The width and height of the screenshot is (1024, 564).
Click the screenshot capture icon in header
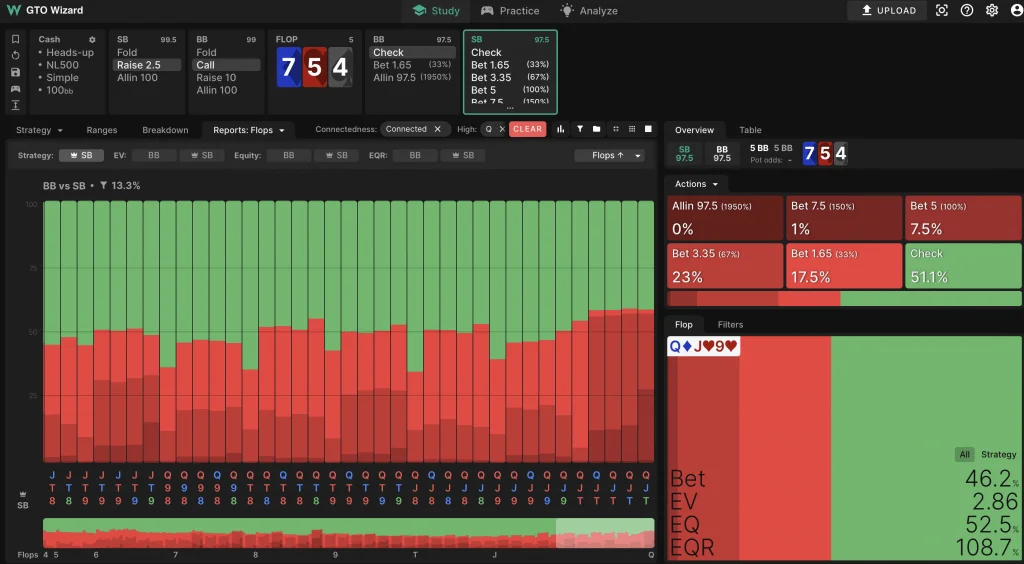coord(941,11)
